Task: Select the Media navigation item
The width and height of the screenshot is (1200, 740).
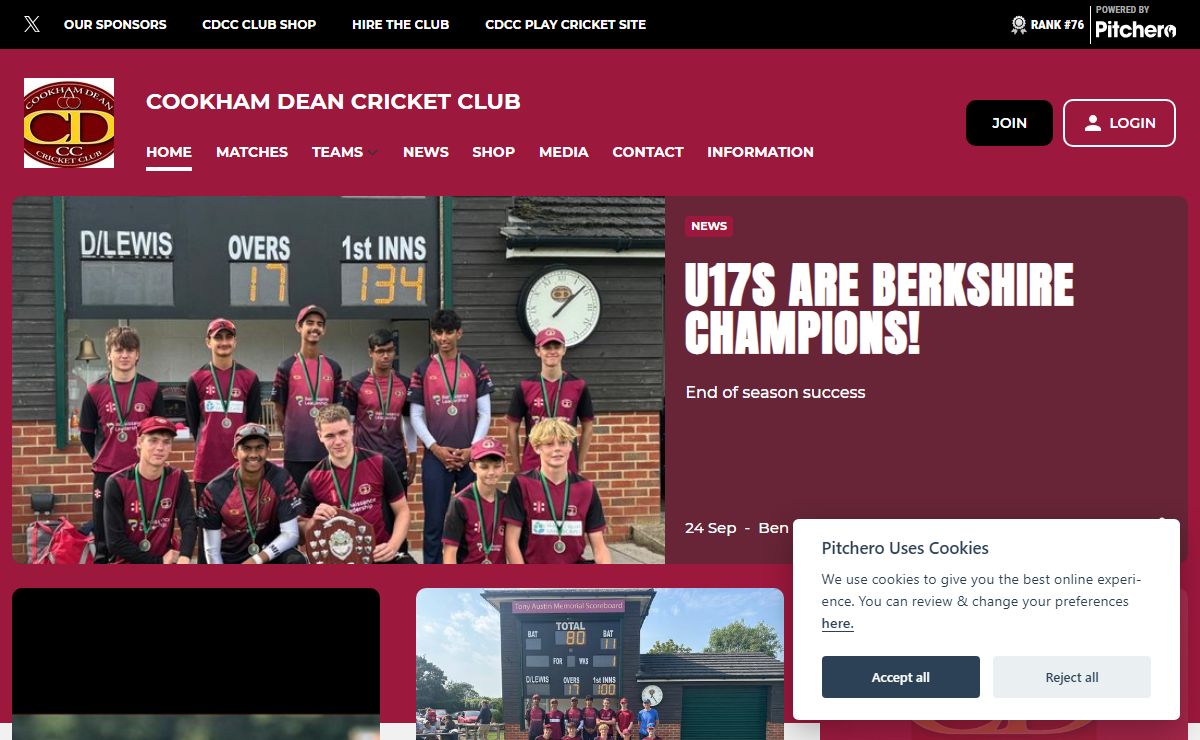Action: [564, 152]
